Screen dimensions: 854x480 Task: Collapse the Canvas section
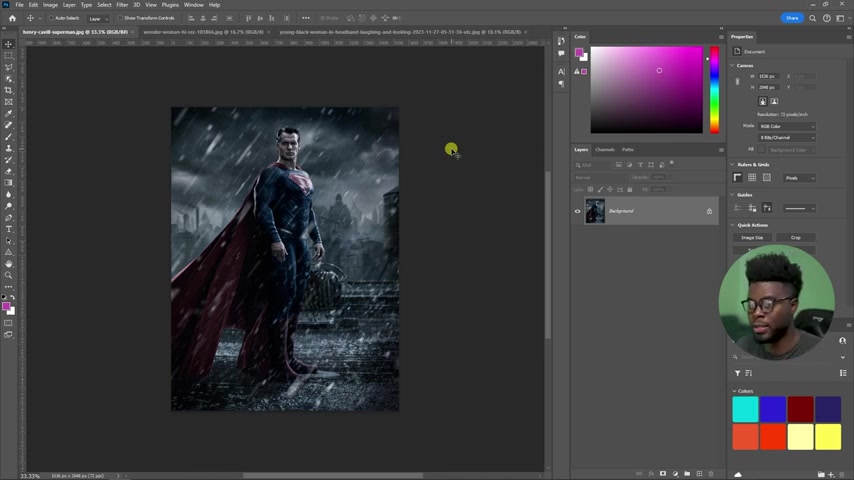[733, 65]
